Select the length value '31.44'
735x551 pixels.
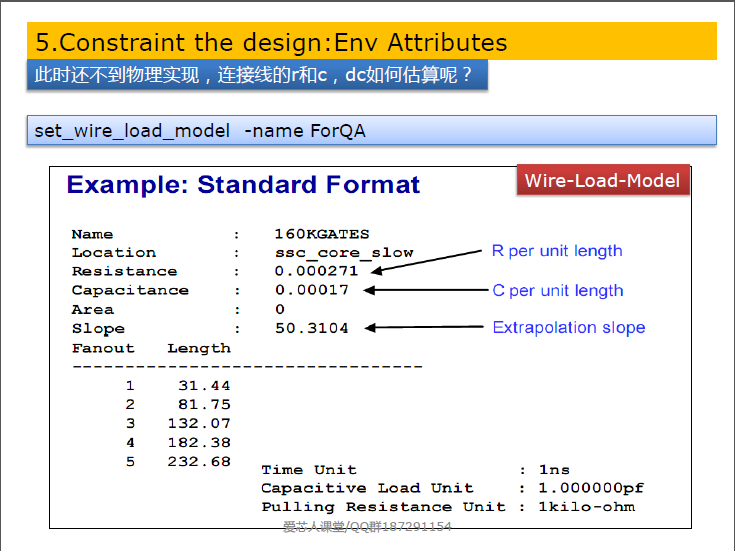point(204,385)
